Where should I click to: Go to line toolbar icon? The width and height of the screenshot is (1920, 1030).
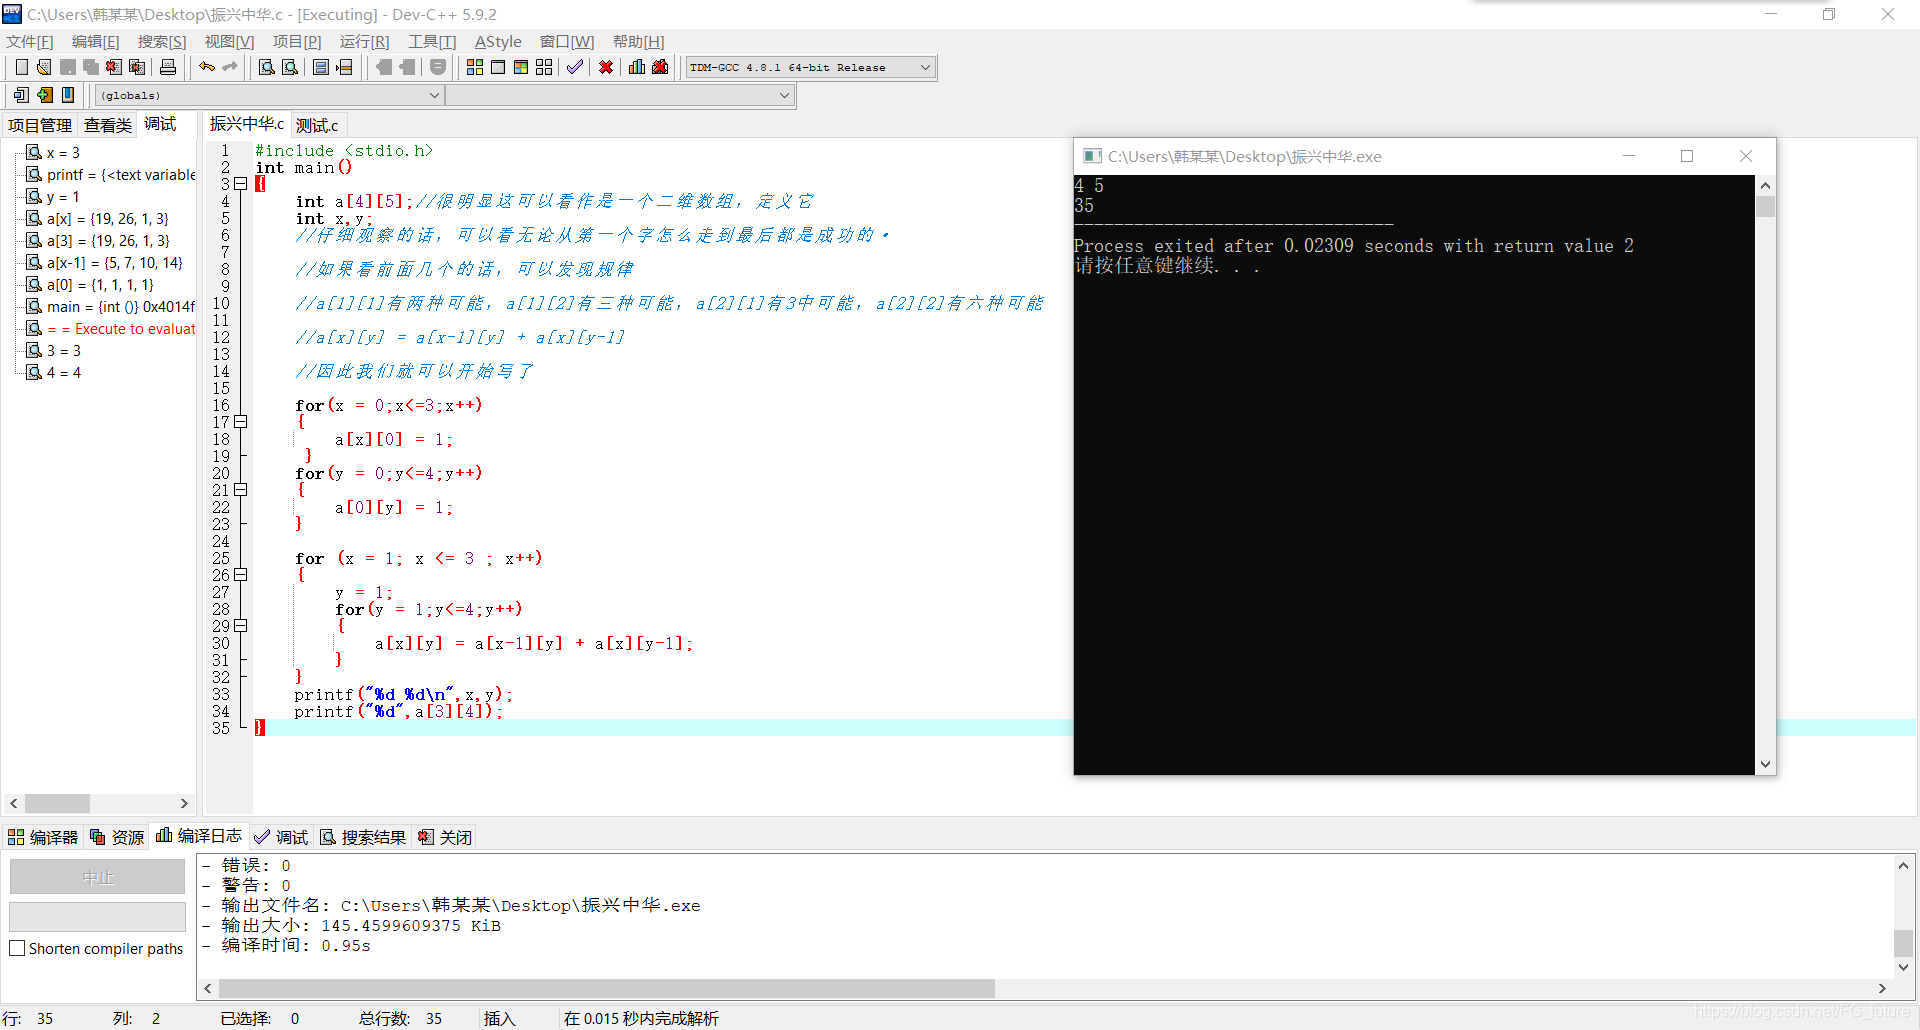[x=344, y=67]
